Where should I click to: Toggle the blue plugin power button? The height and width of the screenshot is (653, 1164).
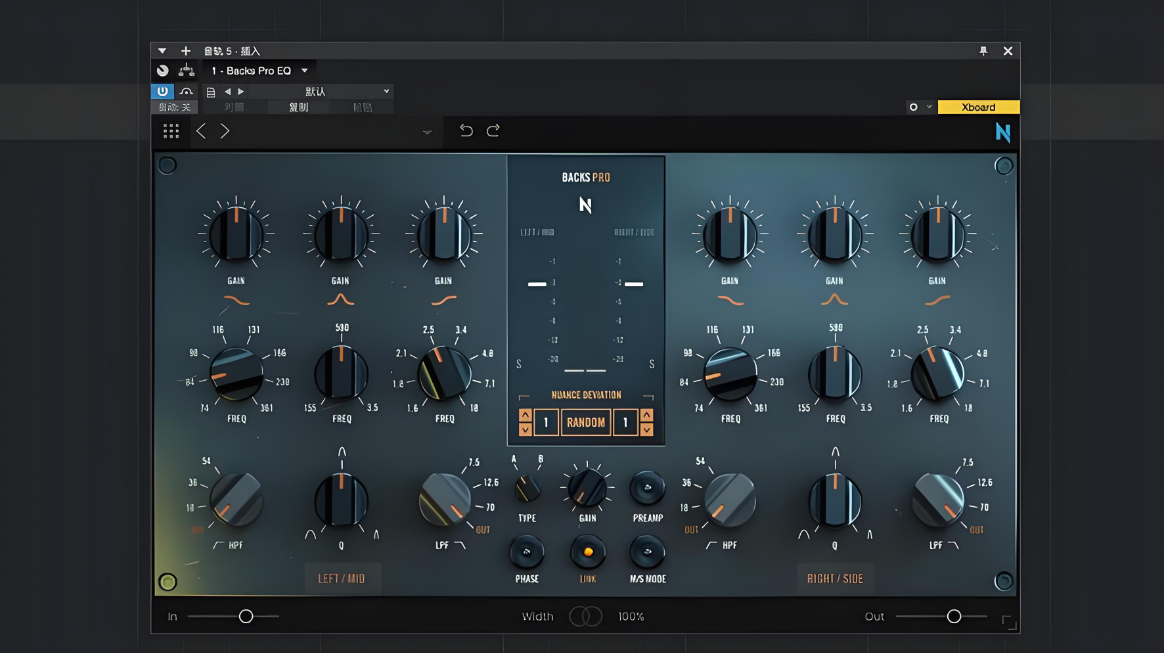tap(163, 91)
